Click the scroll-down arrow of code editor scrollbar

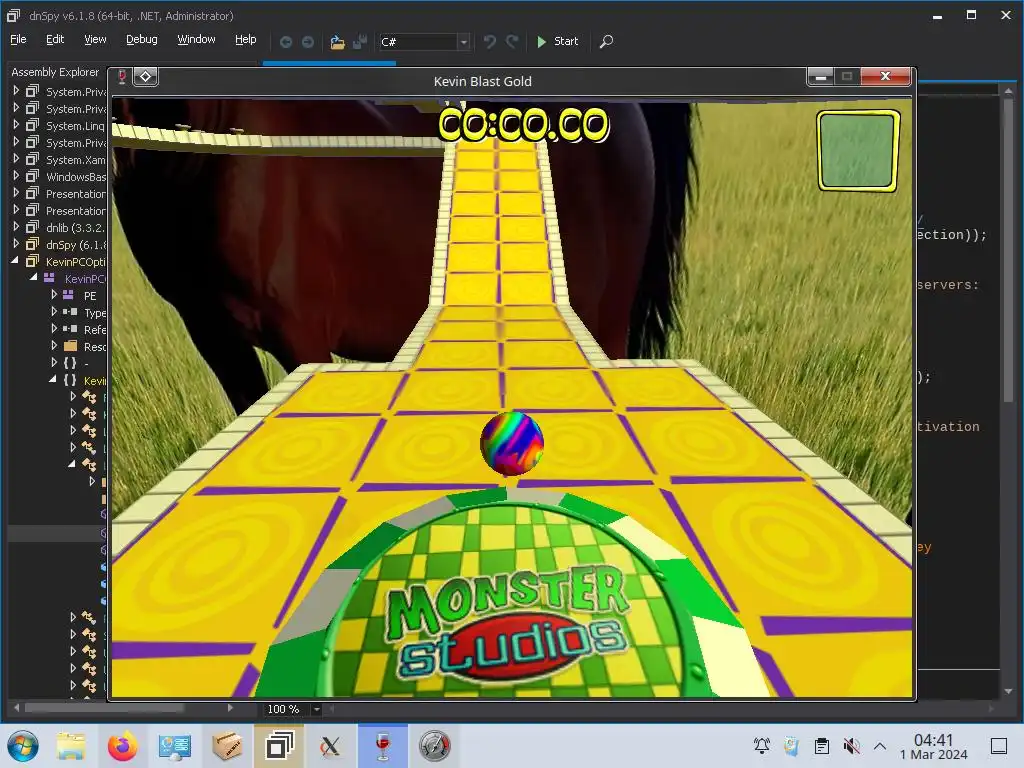[x=1008, y=691]
